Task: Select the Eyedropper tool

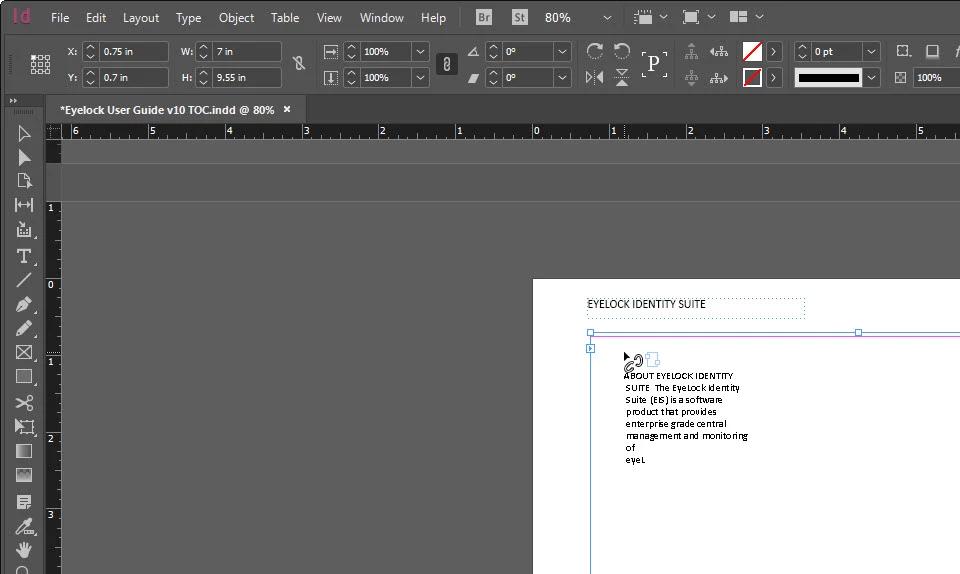Action: 24,526
